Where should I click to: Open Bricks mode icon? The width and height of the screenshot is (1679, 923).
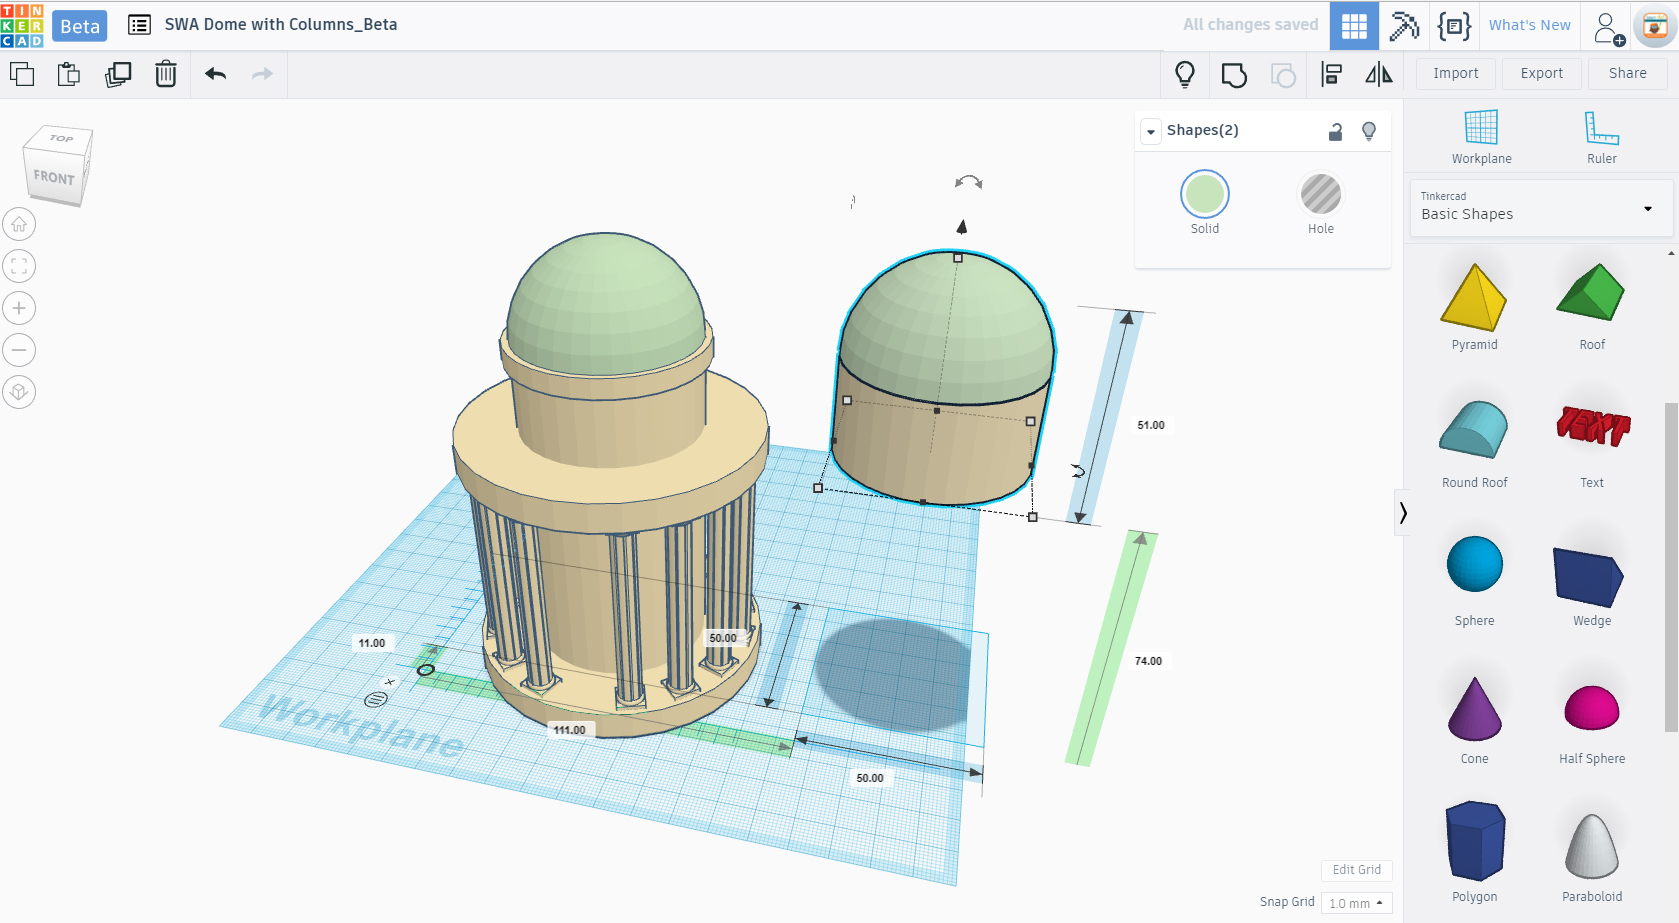pos(1454,26)
